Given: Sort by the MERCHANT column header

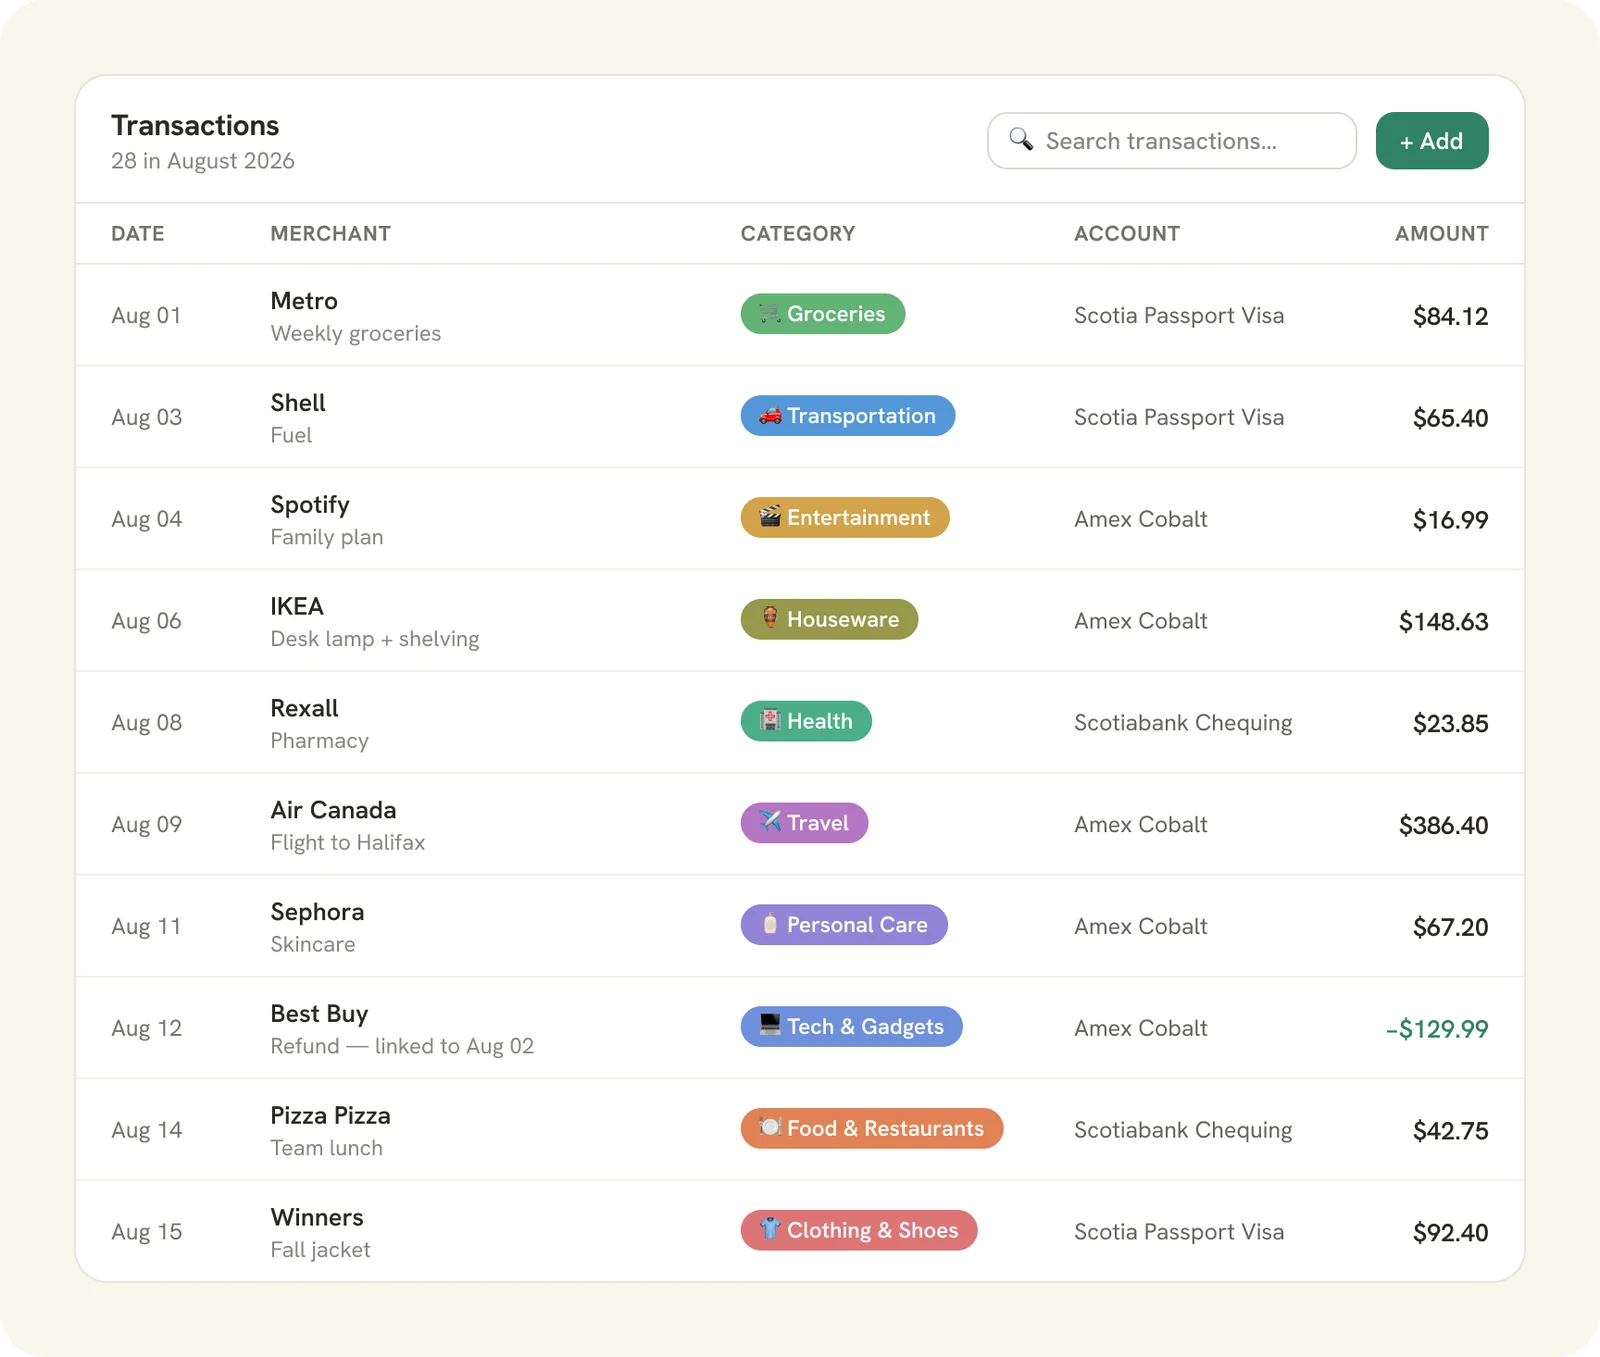Looking at the screenshot, I should (331, 234).
